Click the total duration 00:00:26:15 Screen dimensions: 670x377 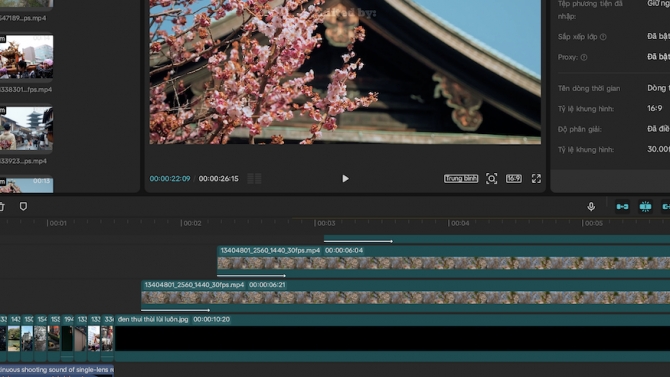point(218,179)
